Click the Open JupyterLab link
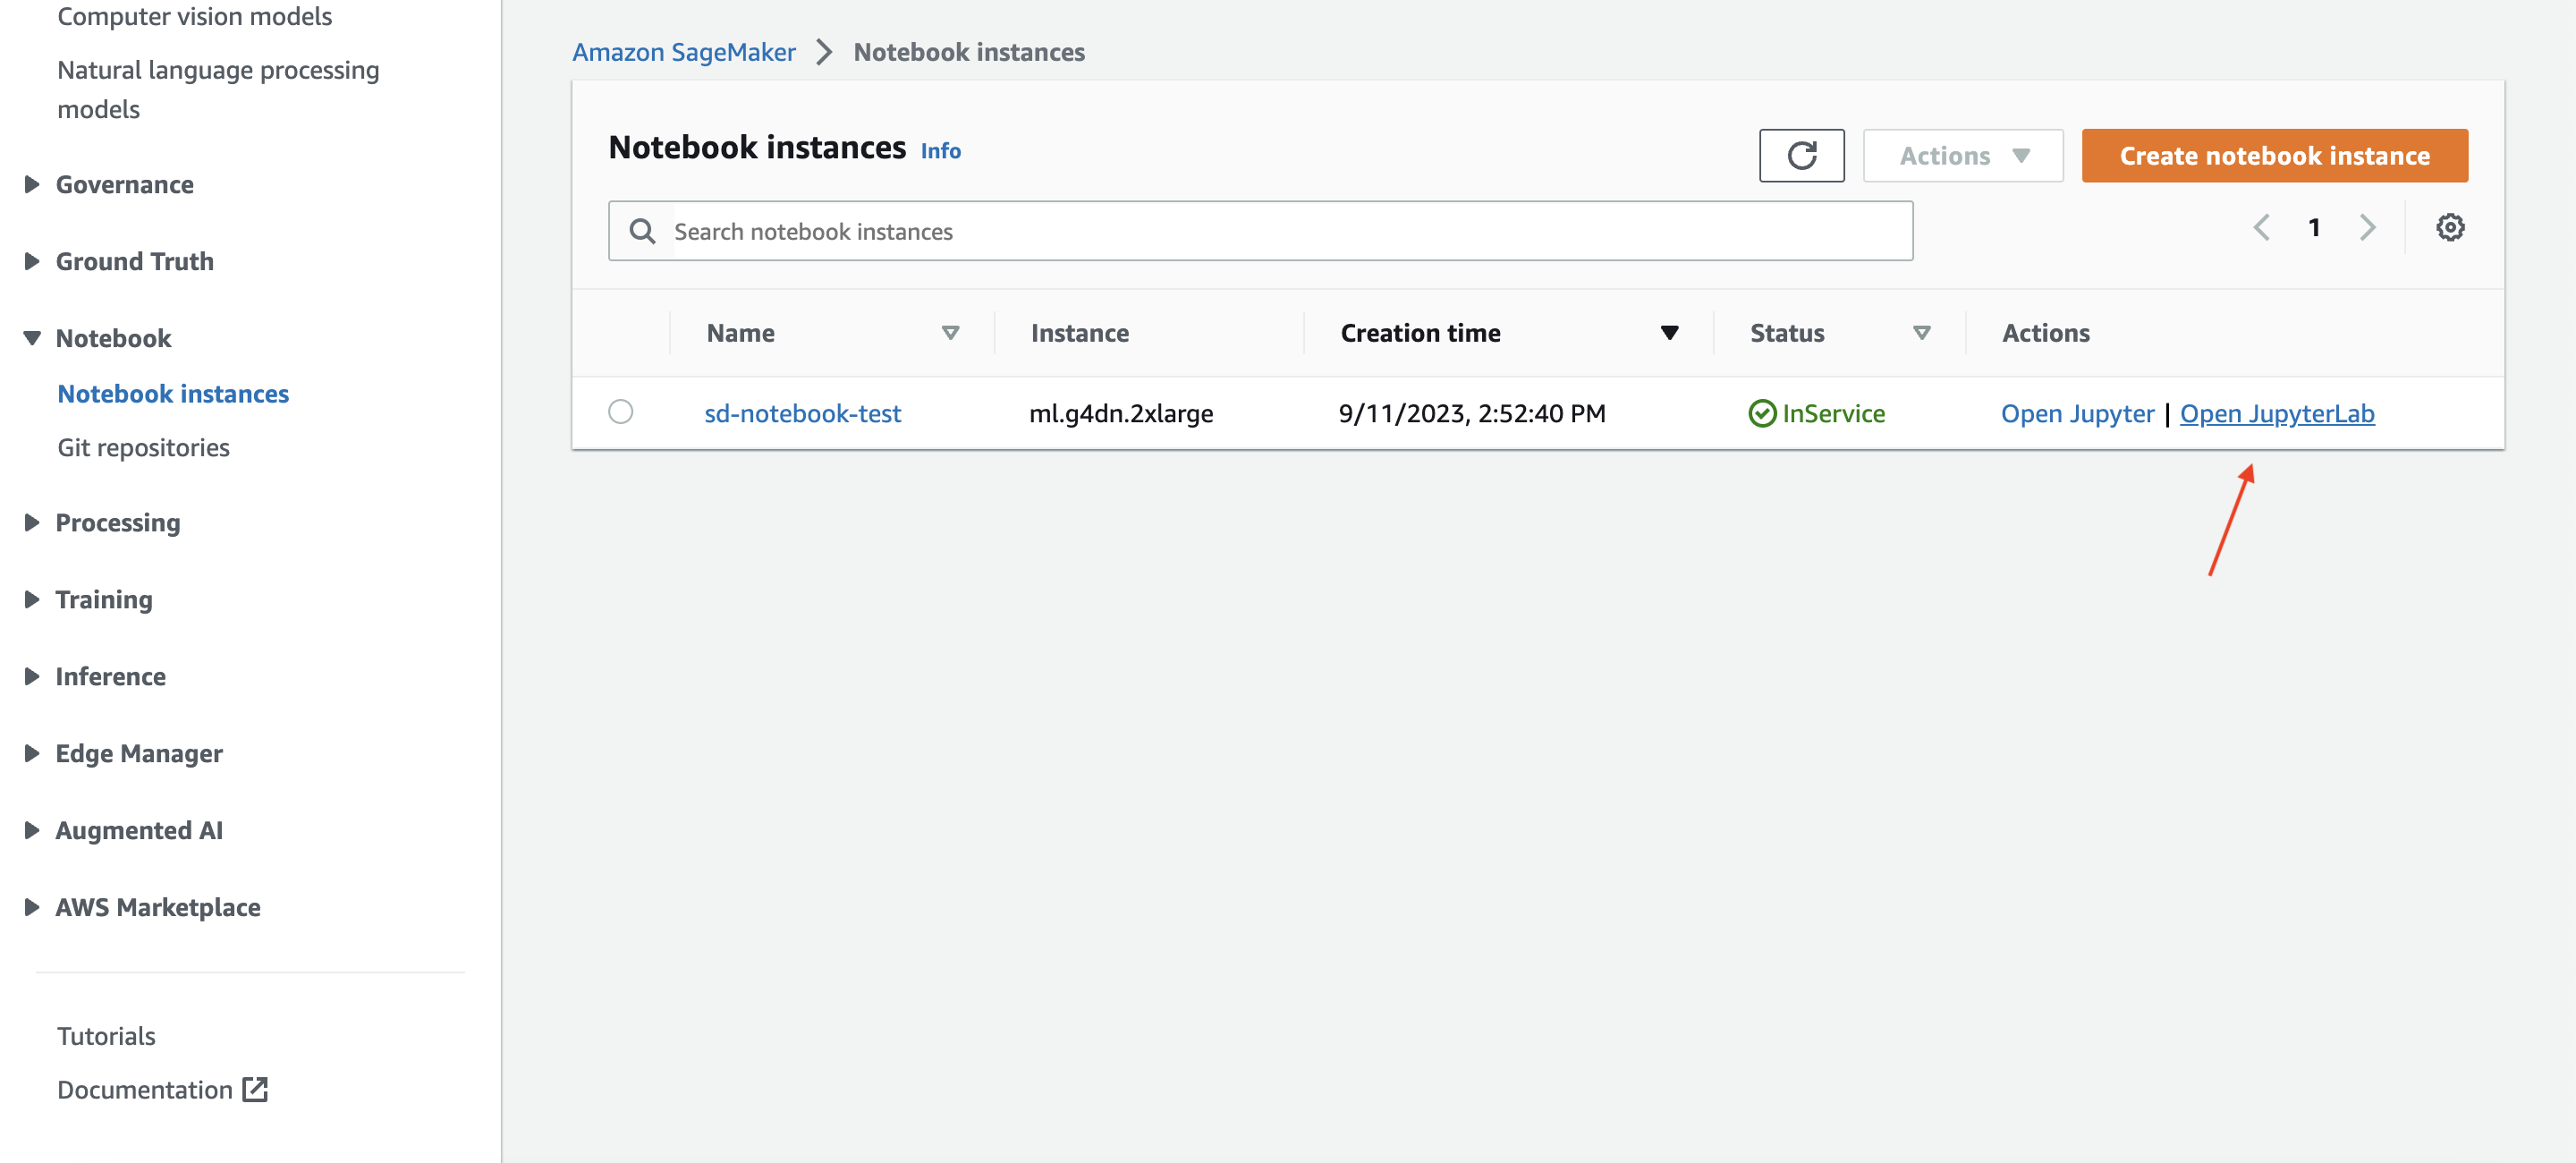The width and height of the screenshot is (2576, 1163). [x=2276, y=414]
